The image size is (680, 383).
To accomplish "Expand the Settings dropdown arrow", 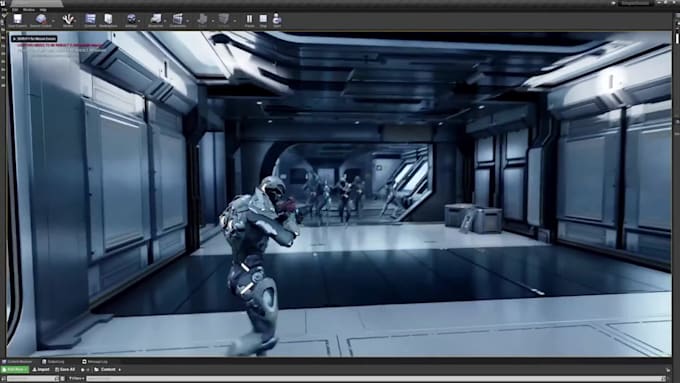I will [139, 20].
